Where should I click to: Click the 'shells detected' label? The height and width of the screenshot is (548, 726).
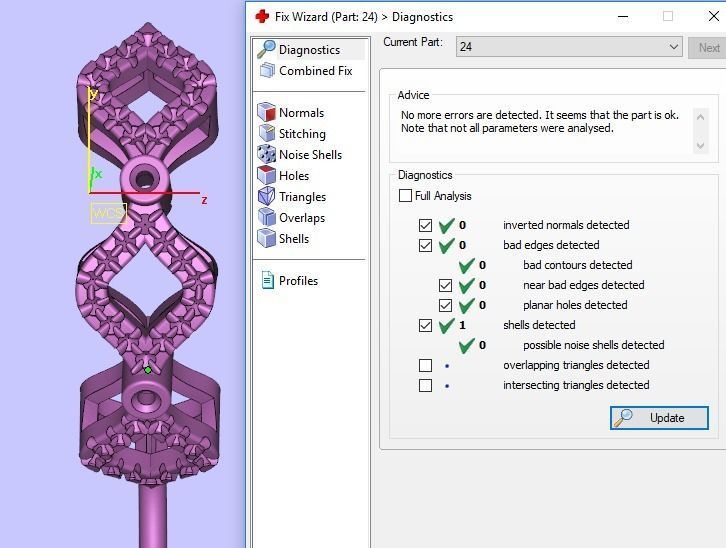539,325
